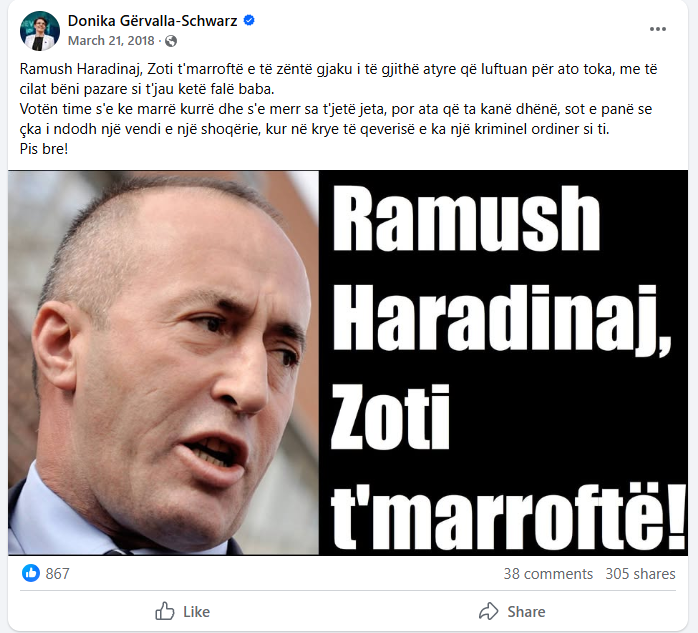Click the post text beginning 'Ramush Haradinaj'
Image resolution: width=698 pixels, height=633 pixels.
[x=338, y=79]
